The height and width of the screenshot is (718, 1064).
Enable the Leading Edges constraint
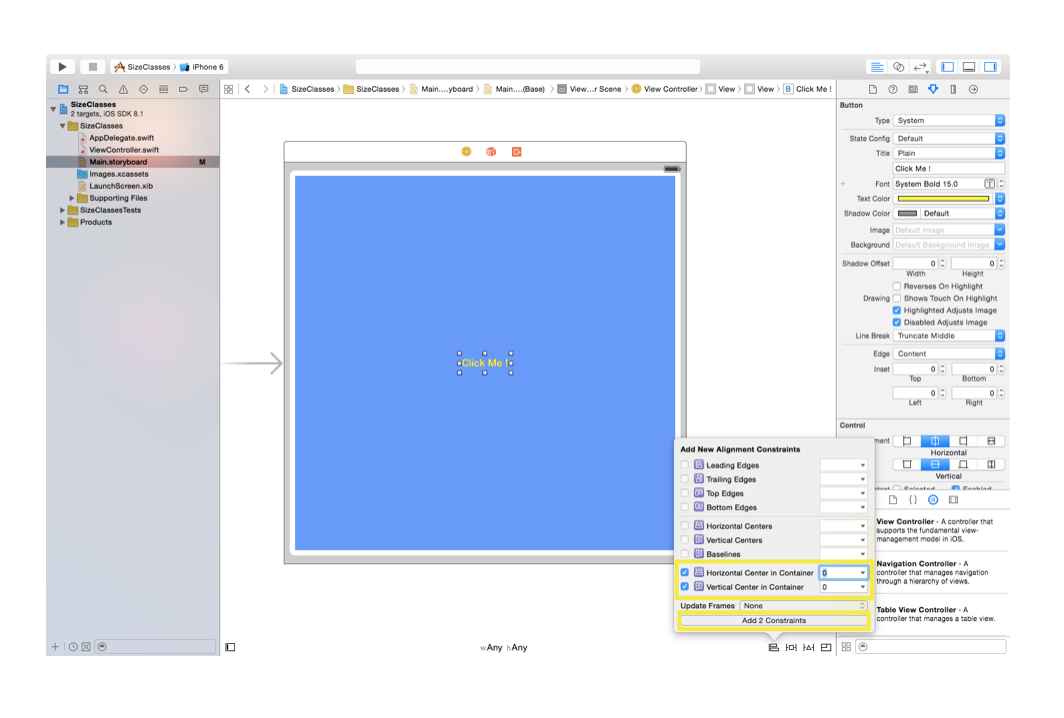(685, 466)
